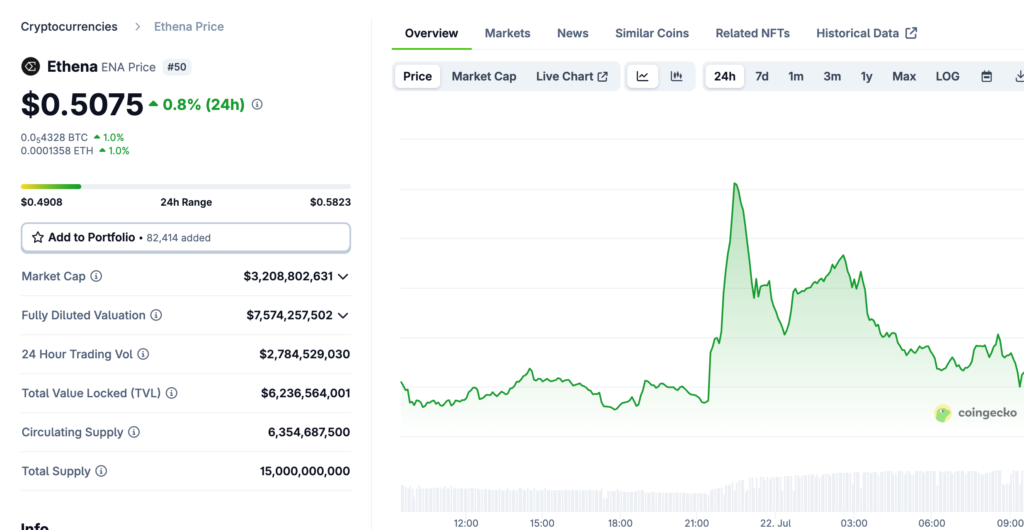Click the download chart icon
Screen dimensions: 1024x530
point(1018,76)
